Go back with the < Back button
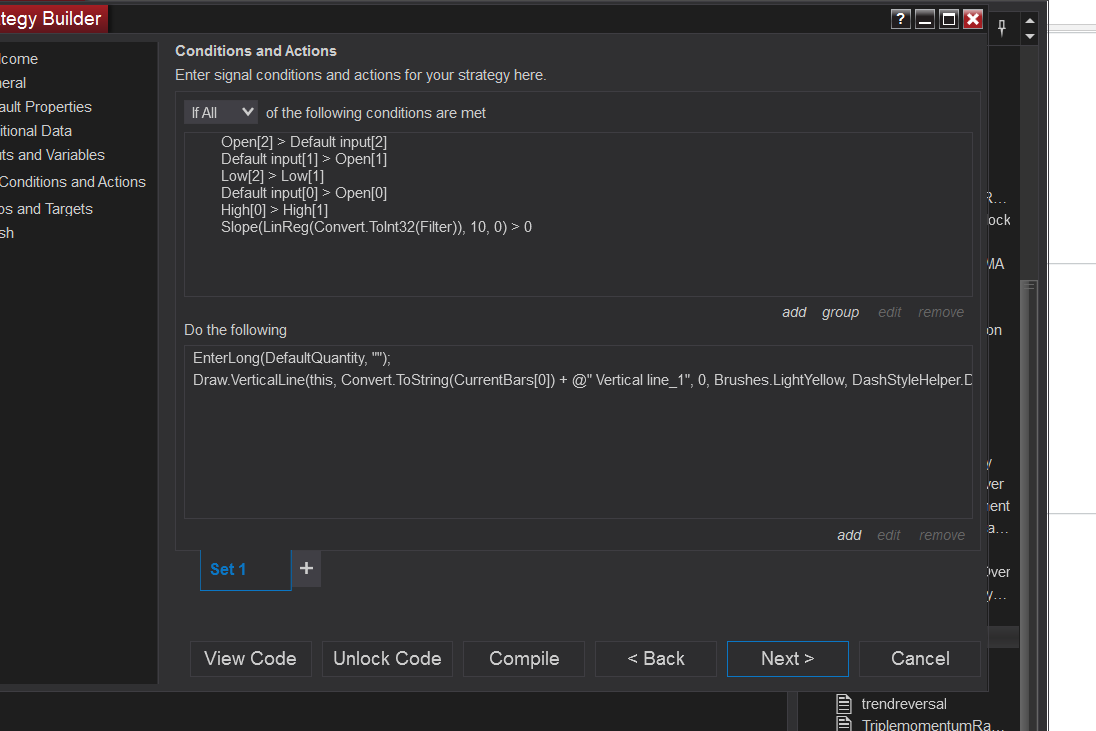 click(x=656, y=659)
